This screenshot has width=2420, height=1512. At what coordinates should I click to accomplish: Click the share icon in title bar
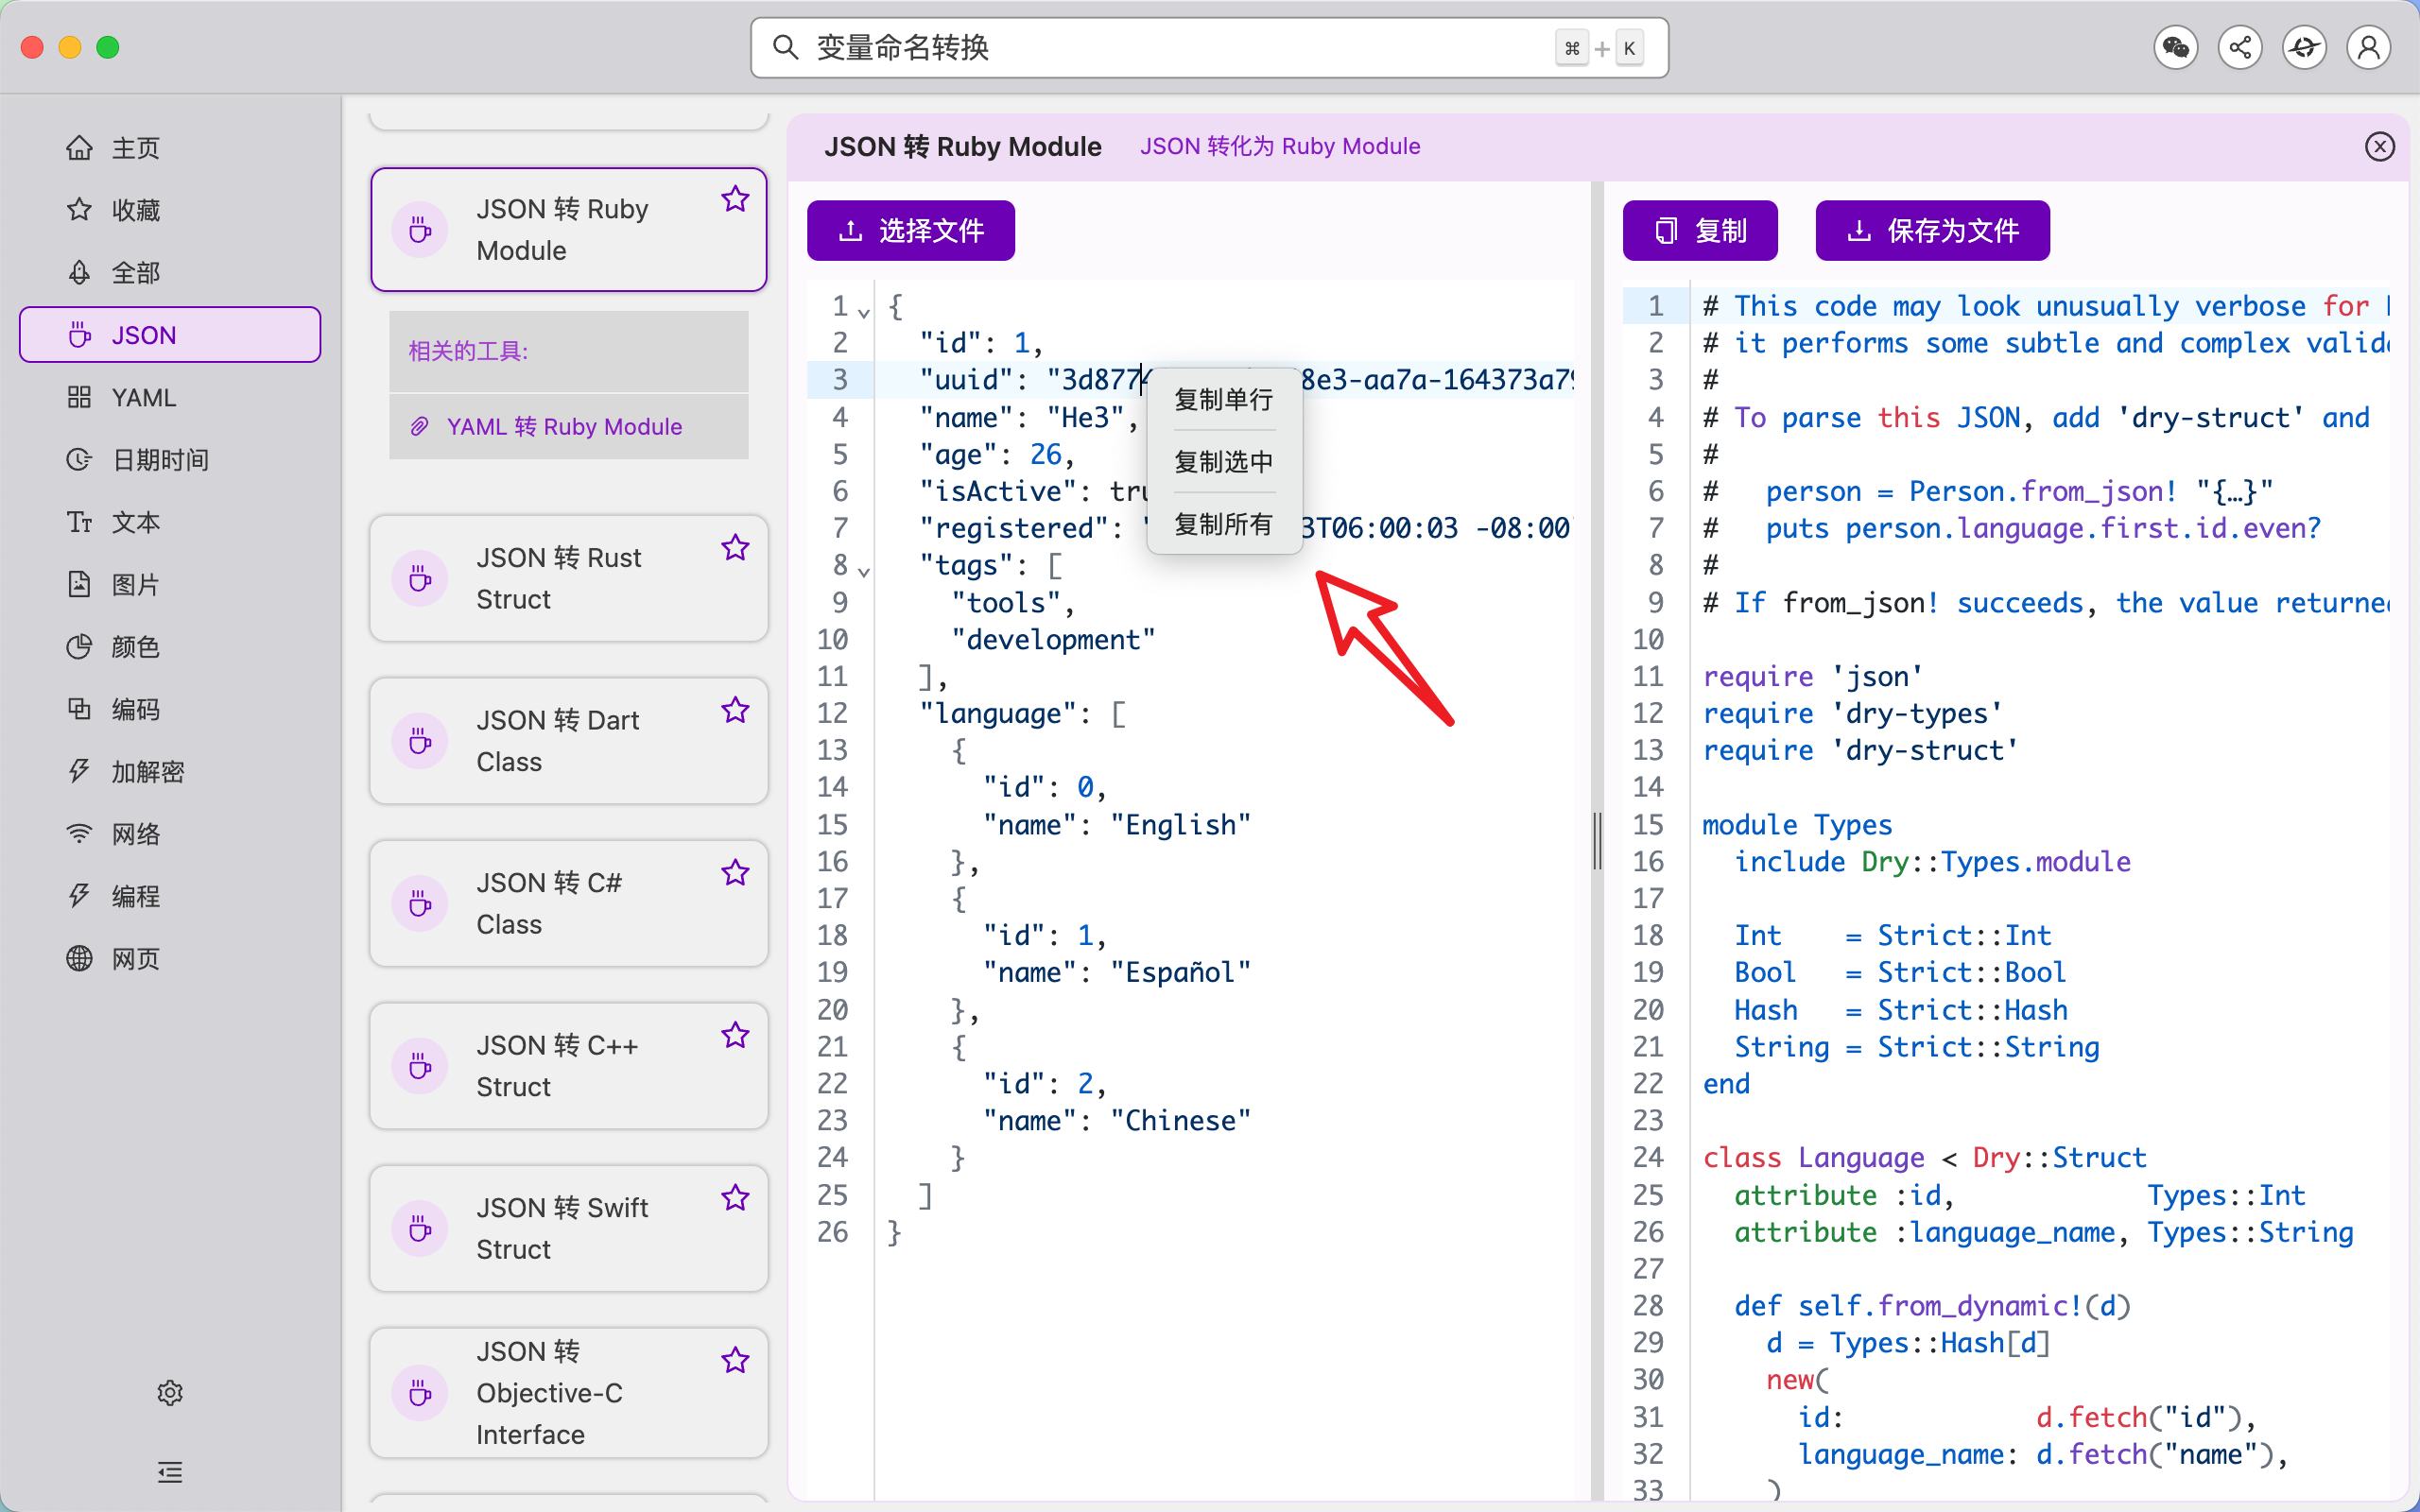click(2239, 47)
